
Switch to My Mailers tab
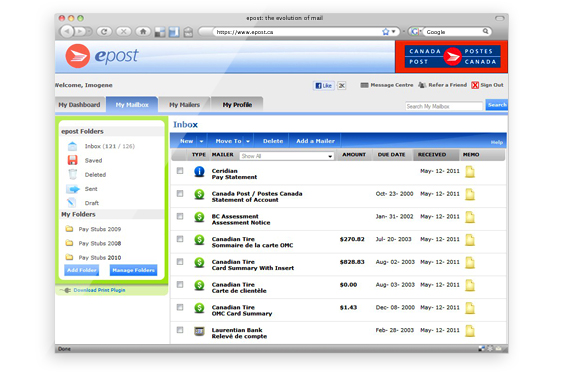click(x=184, y=105)
